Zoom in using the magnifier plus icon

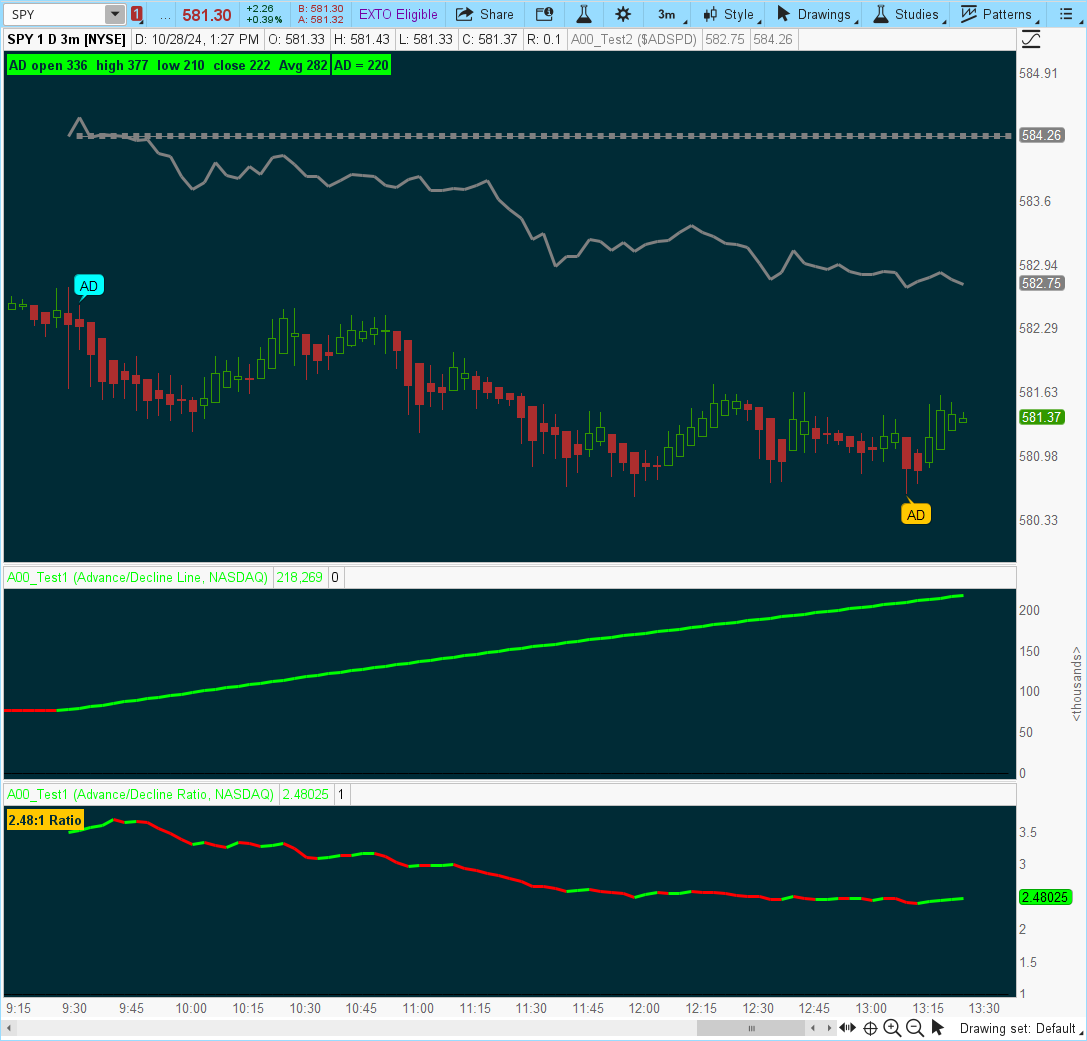pyautogui.click(x=892, y=1029)
